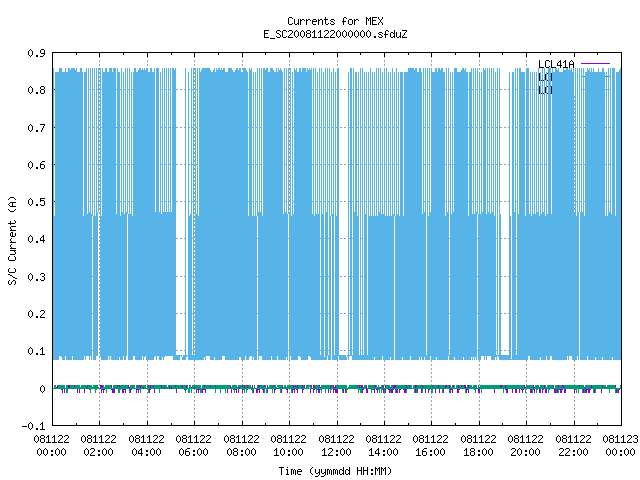Select the x-axis time label '14:00'
Viewport: 640px width, 480px height.
[x=383, y=452]
